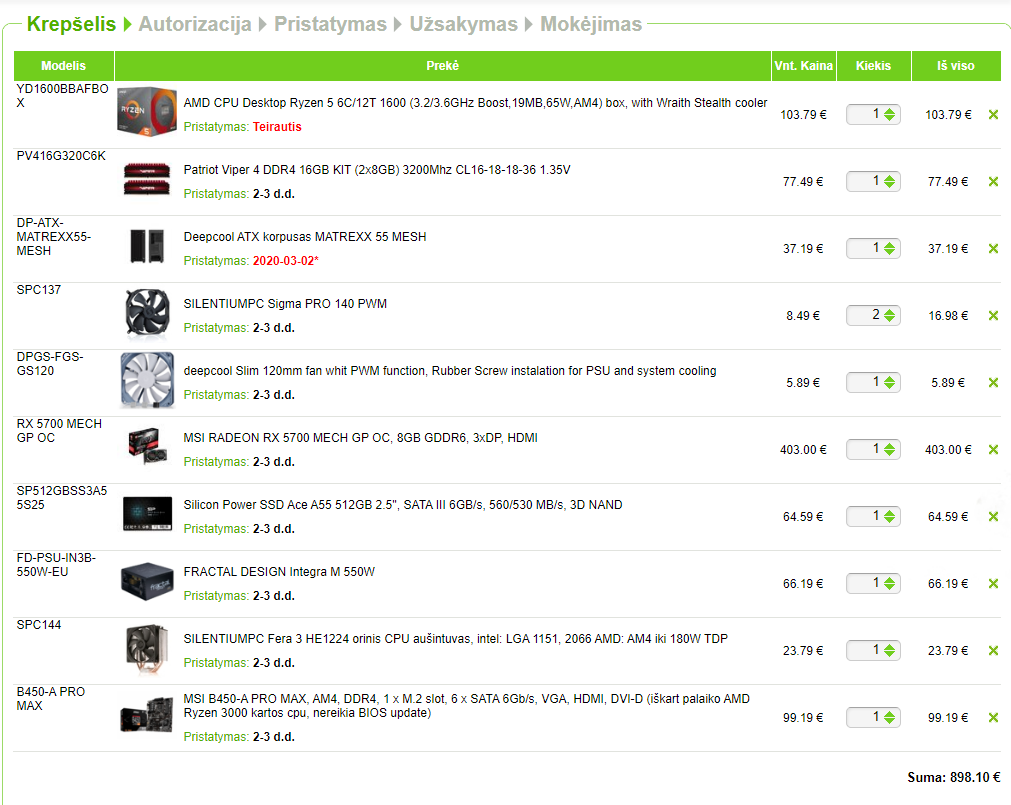The image size is (1011, 805).
Task: Adjust quantity arrows for Deepcool MATREXX 55 case
Action: (x=890, y=249)
